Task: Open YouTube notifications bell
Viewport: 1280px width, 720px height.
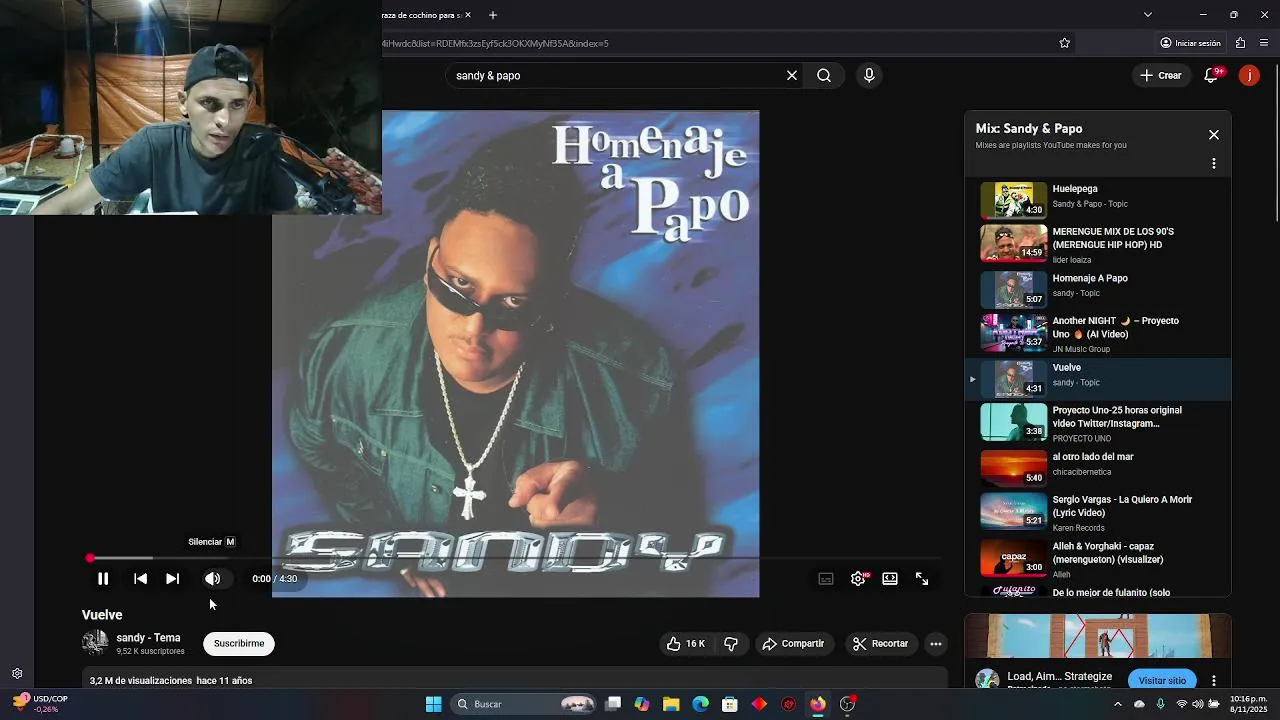Action: [1211, 75]
